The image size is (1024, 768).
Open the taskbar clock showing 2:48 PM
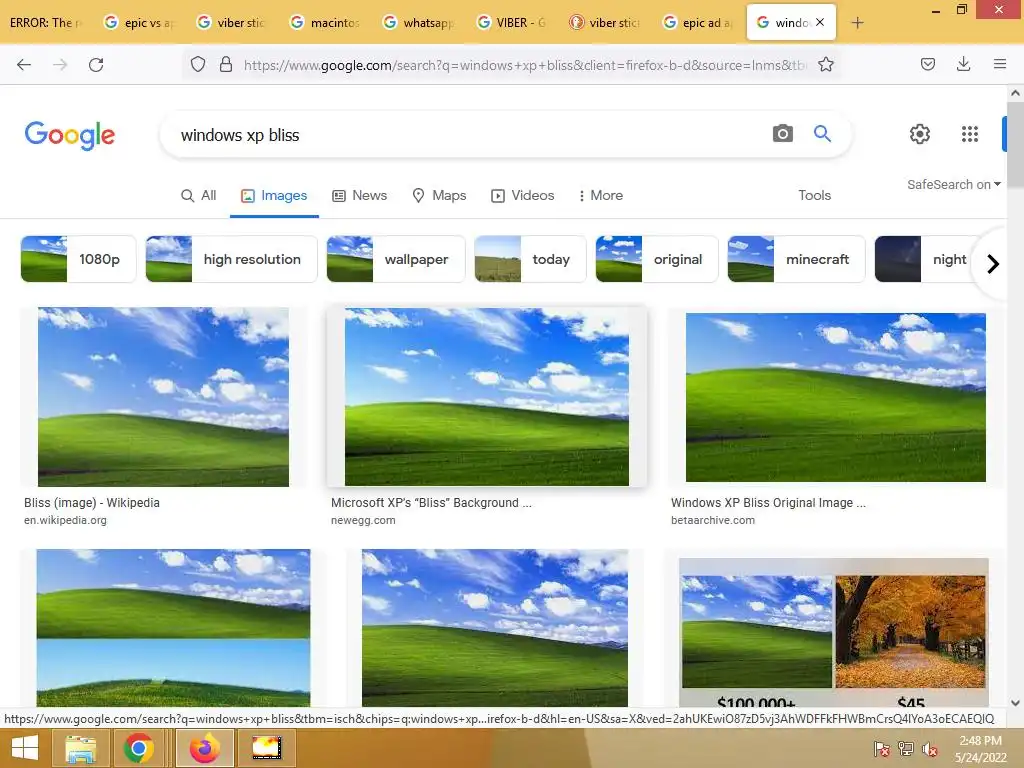[980, 748]
